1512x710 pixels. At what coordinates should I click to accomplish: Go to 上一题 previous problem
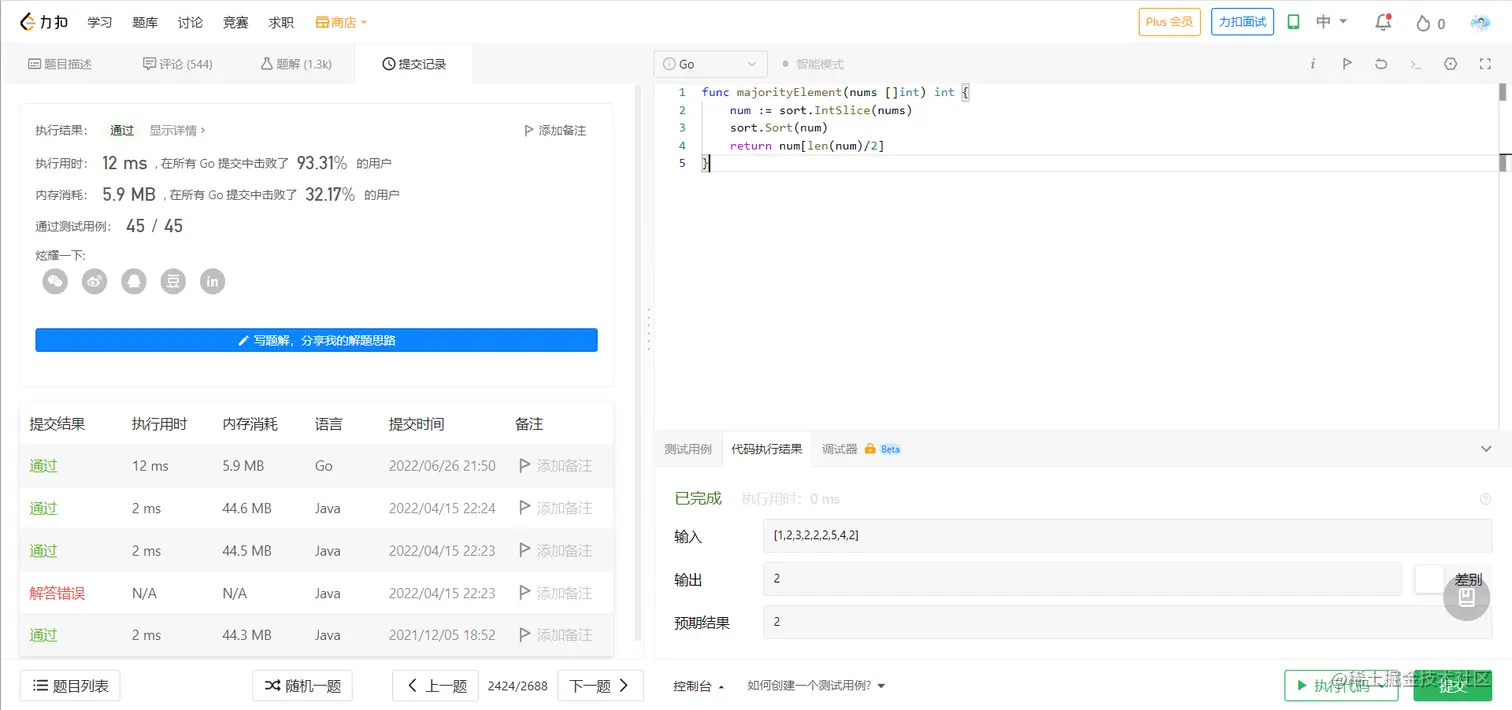pyautogui.click(x=435, y=686)
